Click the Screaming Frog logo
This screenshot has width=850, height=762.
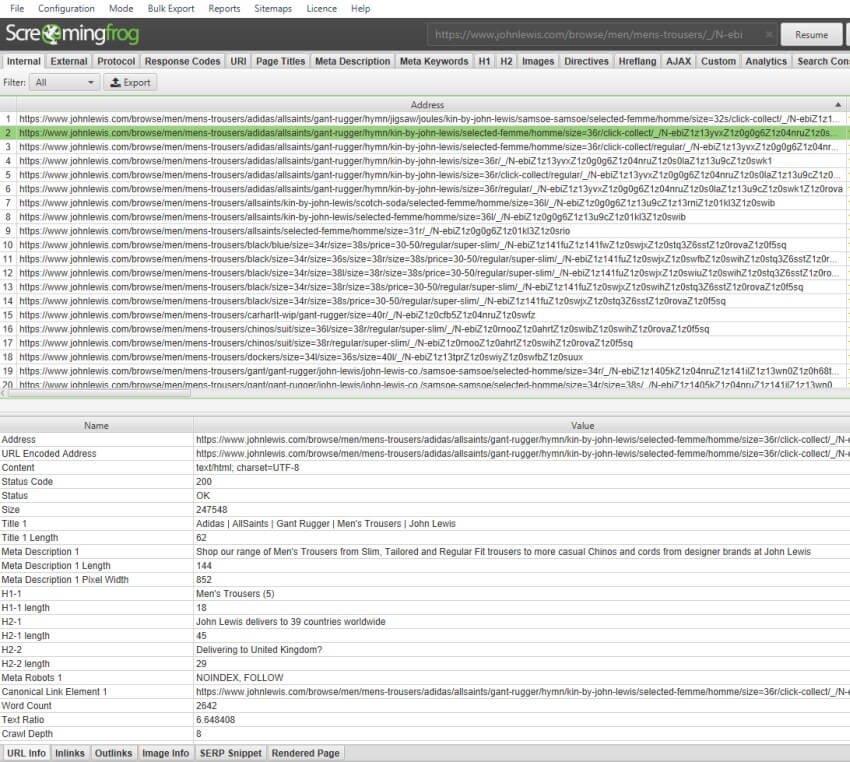(72, 34)
